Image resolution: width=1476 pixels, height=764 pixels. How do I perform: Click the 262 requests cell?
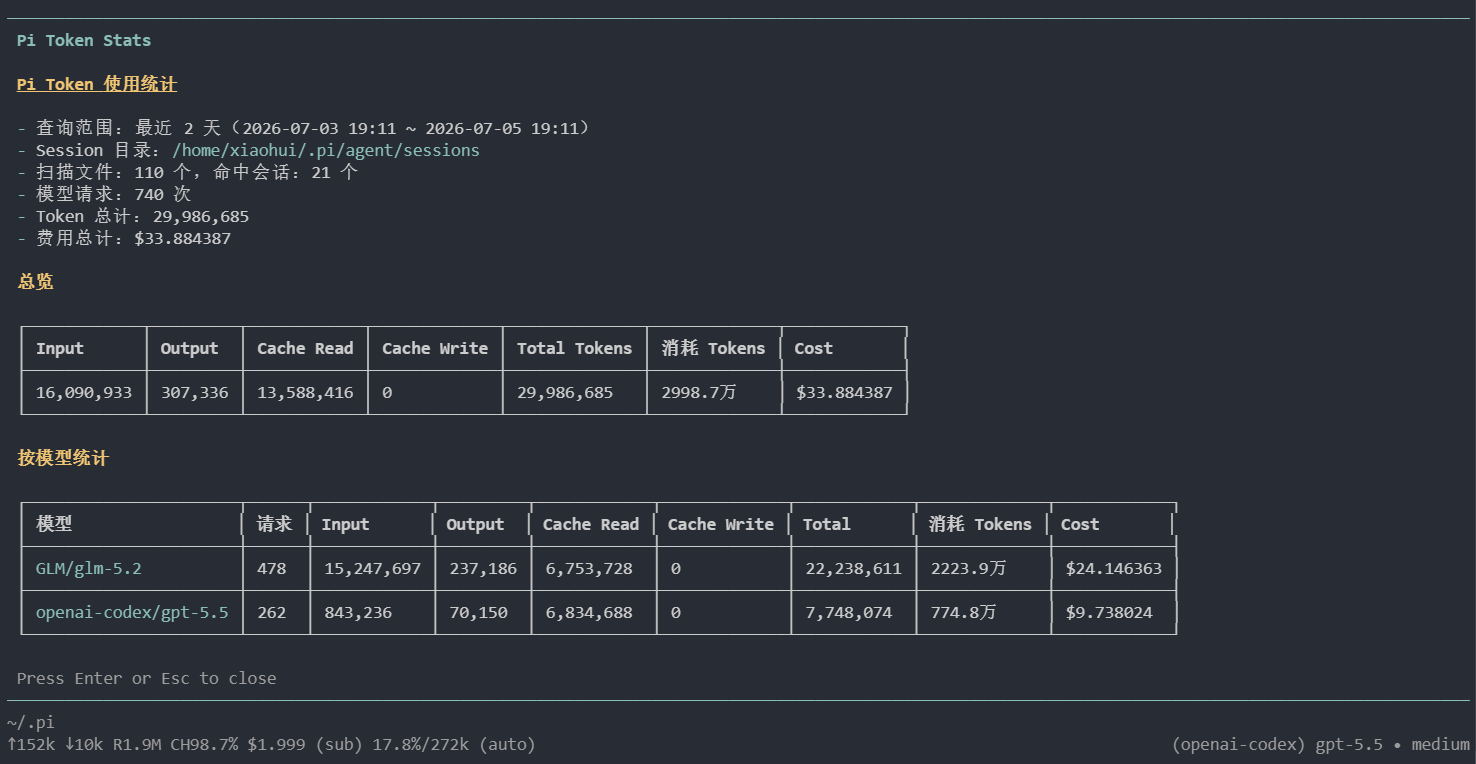pos(271,613)
